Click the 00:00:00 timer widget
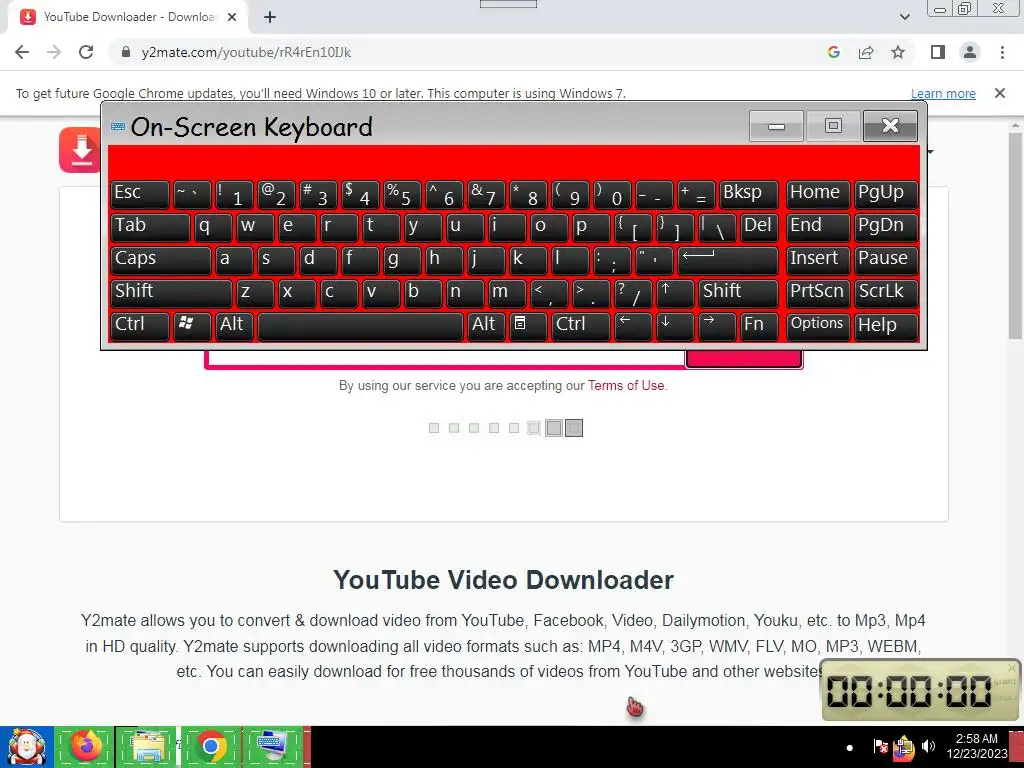The image size is (1024, 768). 921,690
